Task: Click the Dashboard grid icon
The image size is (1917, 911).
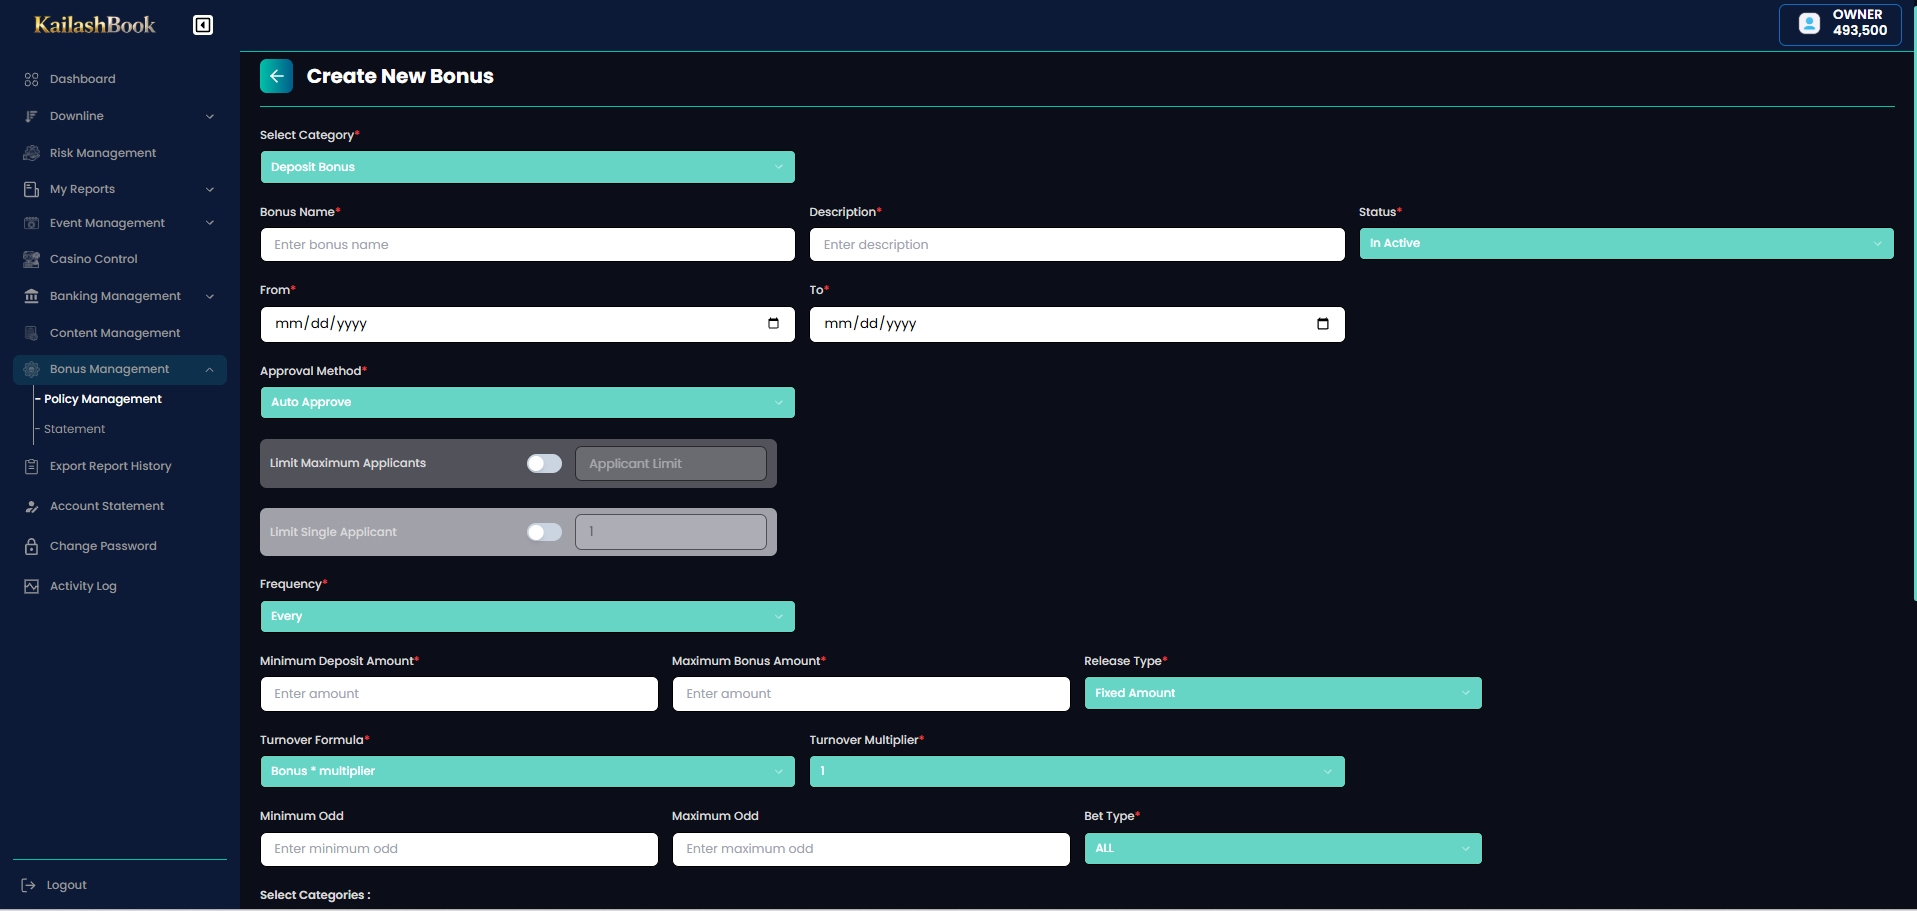Action: click(x=31, y=79)
